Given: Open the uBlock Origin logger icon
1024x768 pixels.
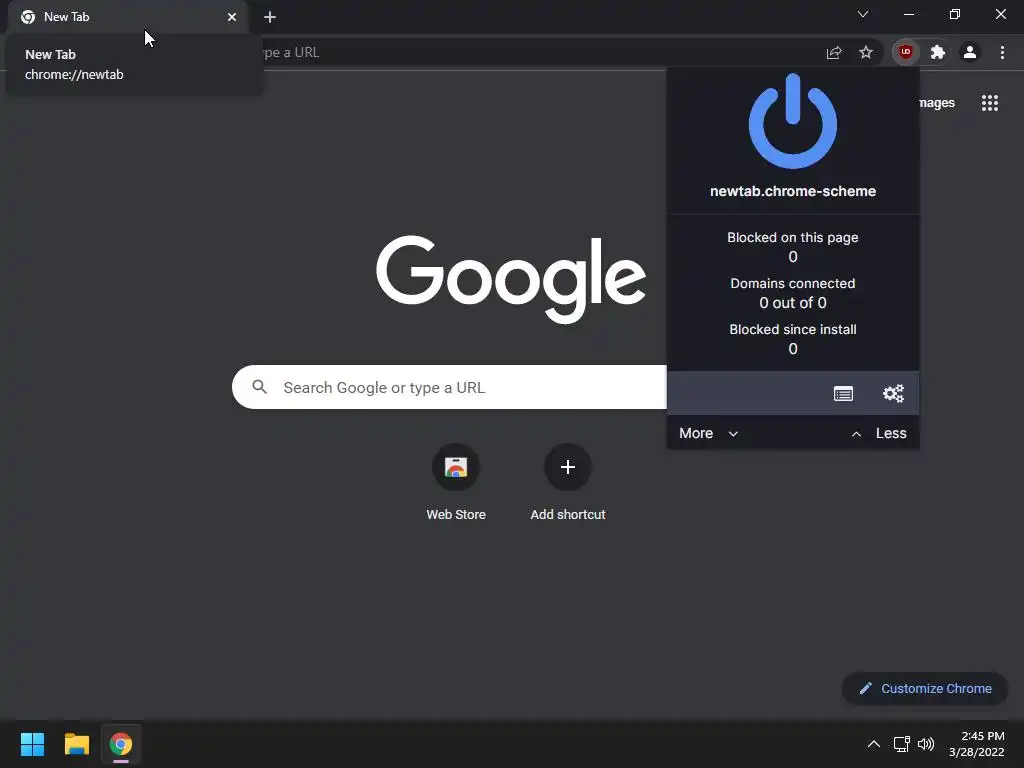Looking at the screenshot, I should click(x=843, y=394).
